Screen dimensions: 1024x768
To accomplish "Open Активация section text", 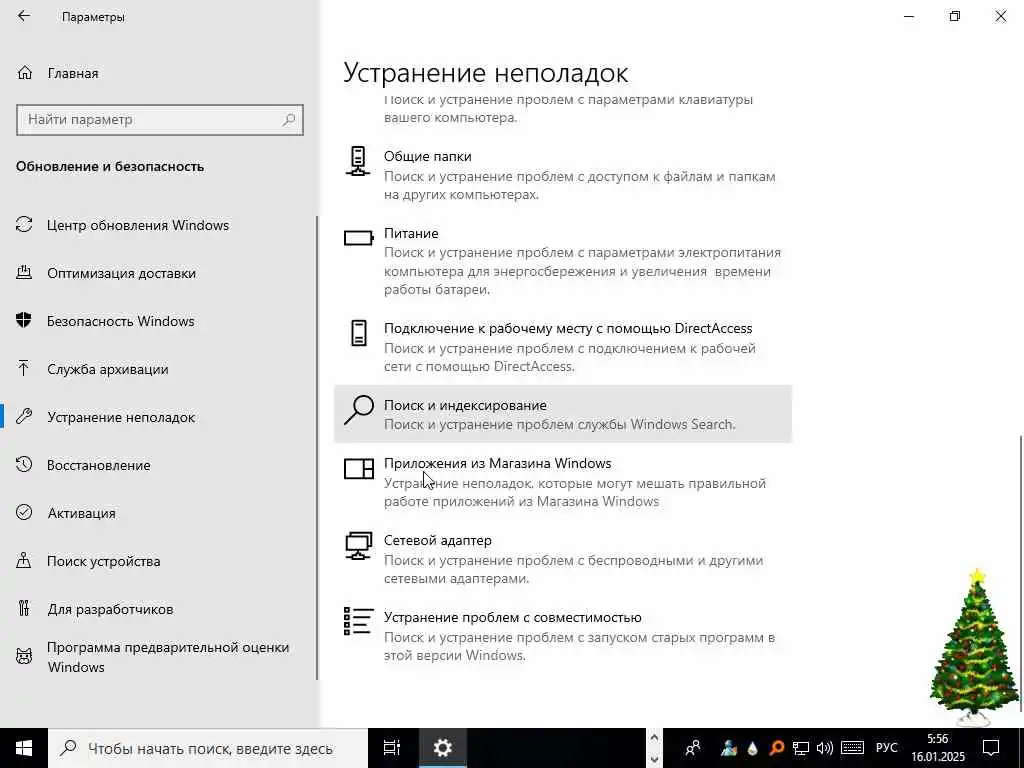I will (82, 513).
